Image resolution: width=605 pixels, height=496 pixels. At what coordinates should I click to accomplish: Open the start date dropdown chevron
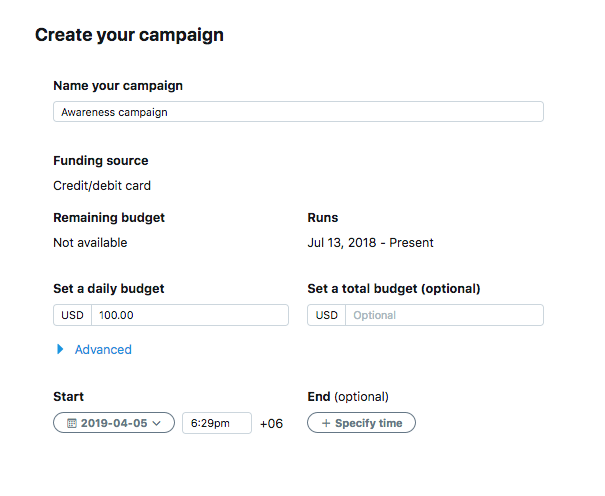pyautogui.click(x=157, y=424)
